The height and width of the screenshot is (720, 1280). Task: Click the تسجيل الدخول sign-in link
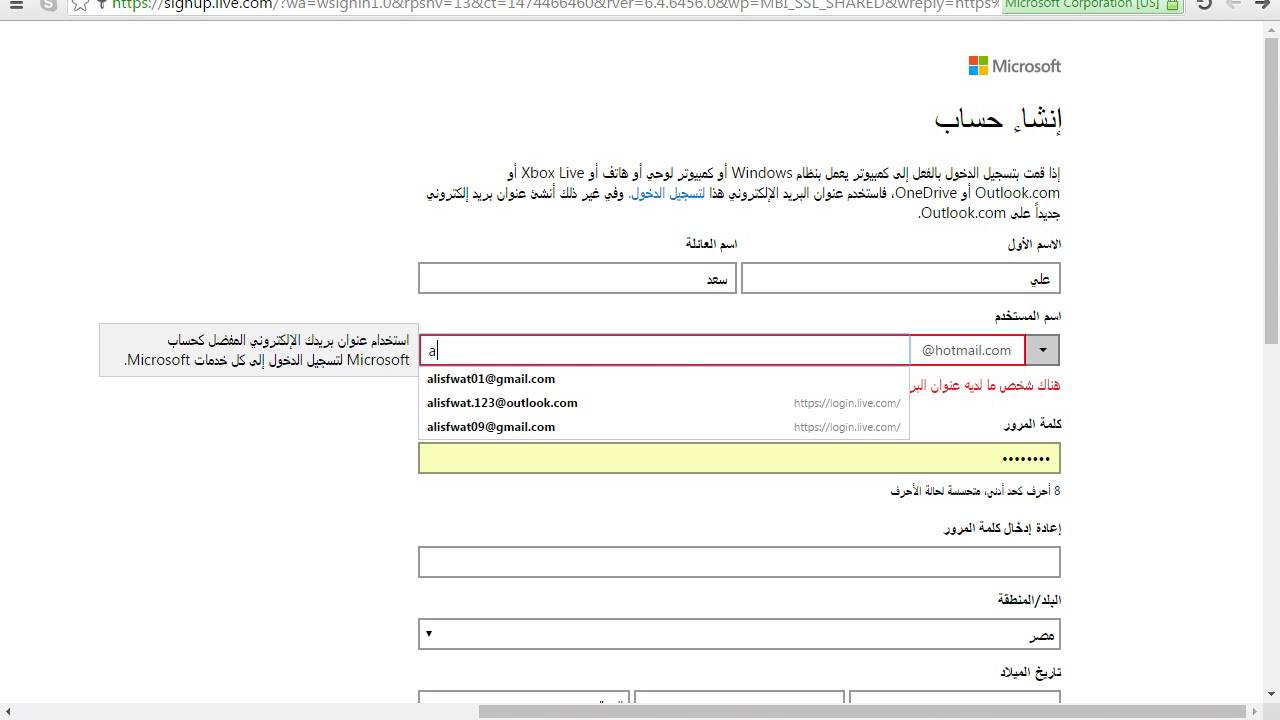(x=667, y=193)
